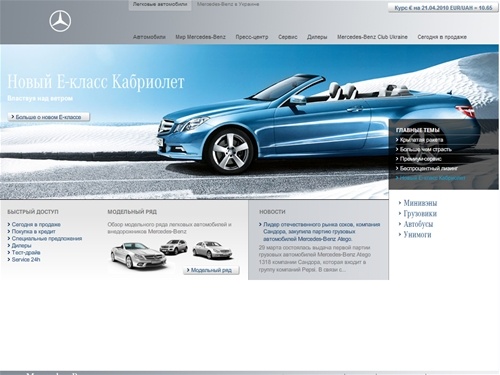Image resolution: width=500 pixels, height=375 pixels.
Task: Select Дилеры in the top navigation
Action: coord(317,37)
